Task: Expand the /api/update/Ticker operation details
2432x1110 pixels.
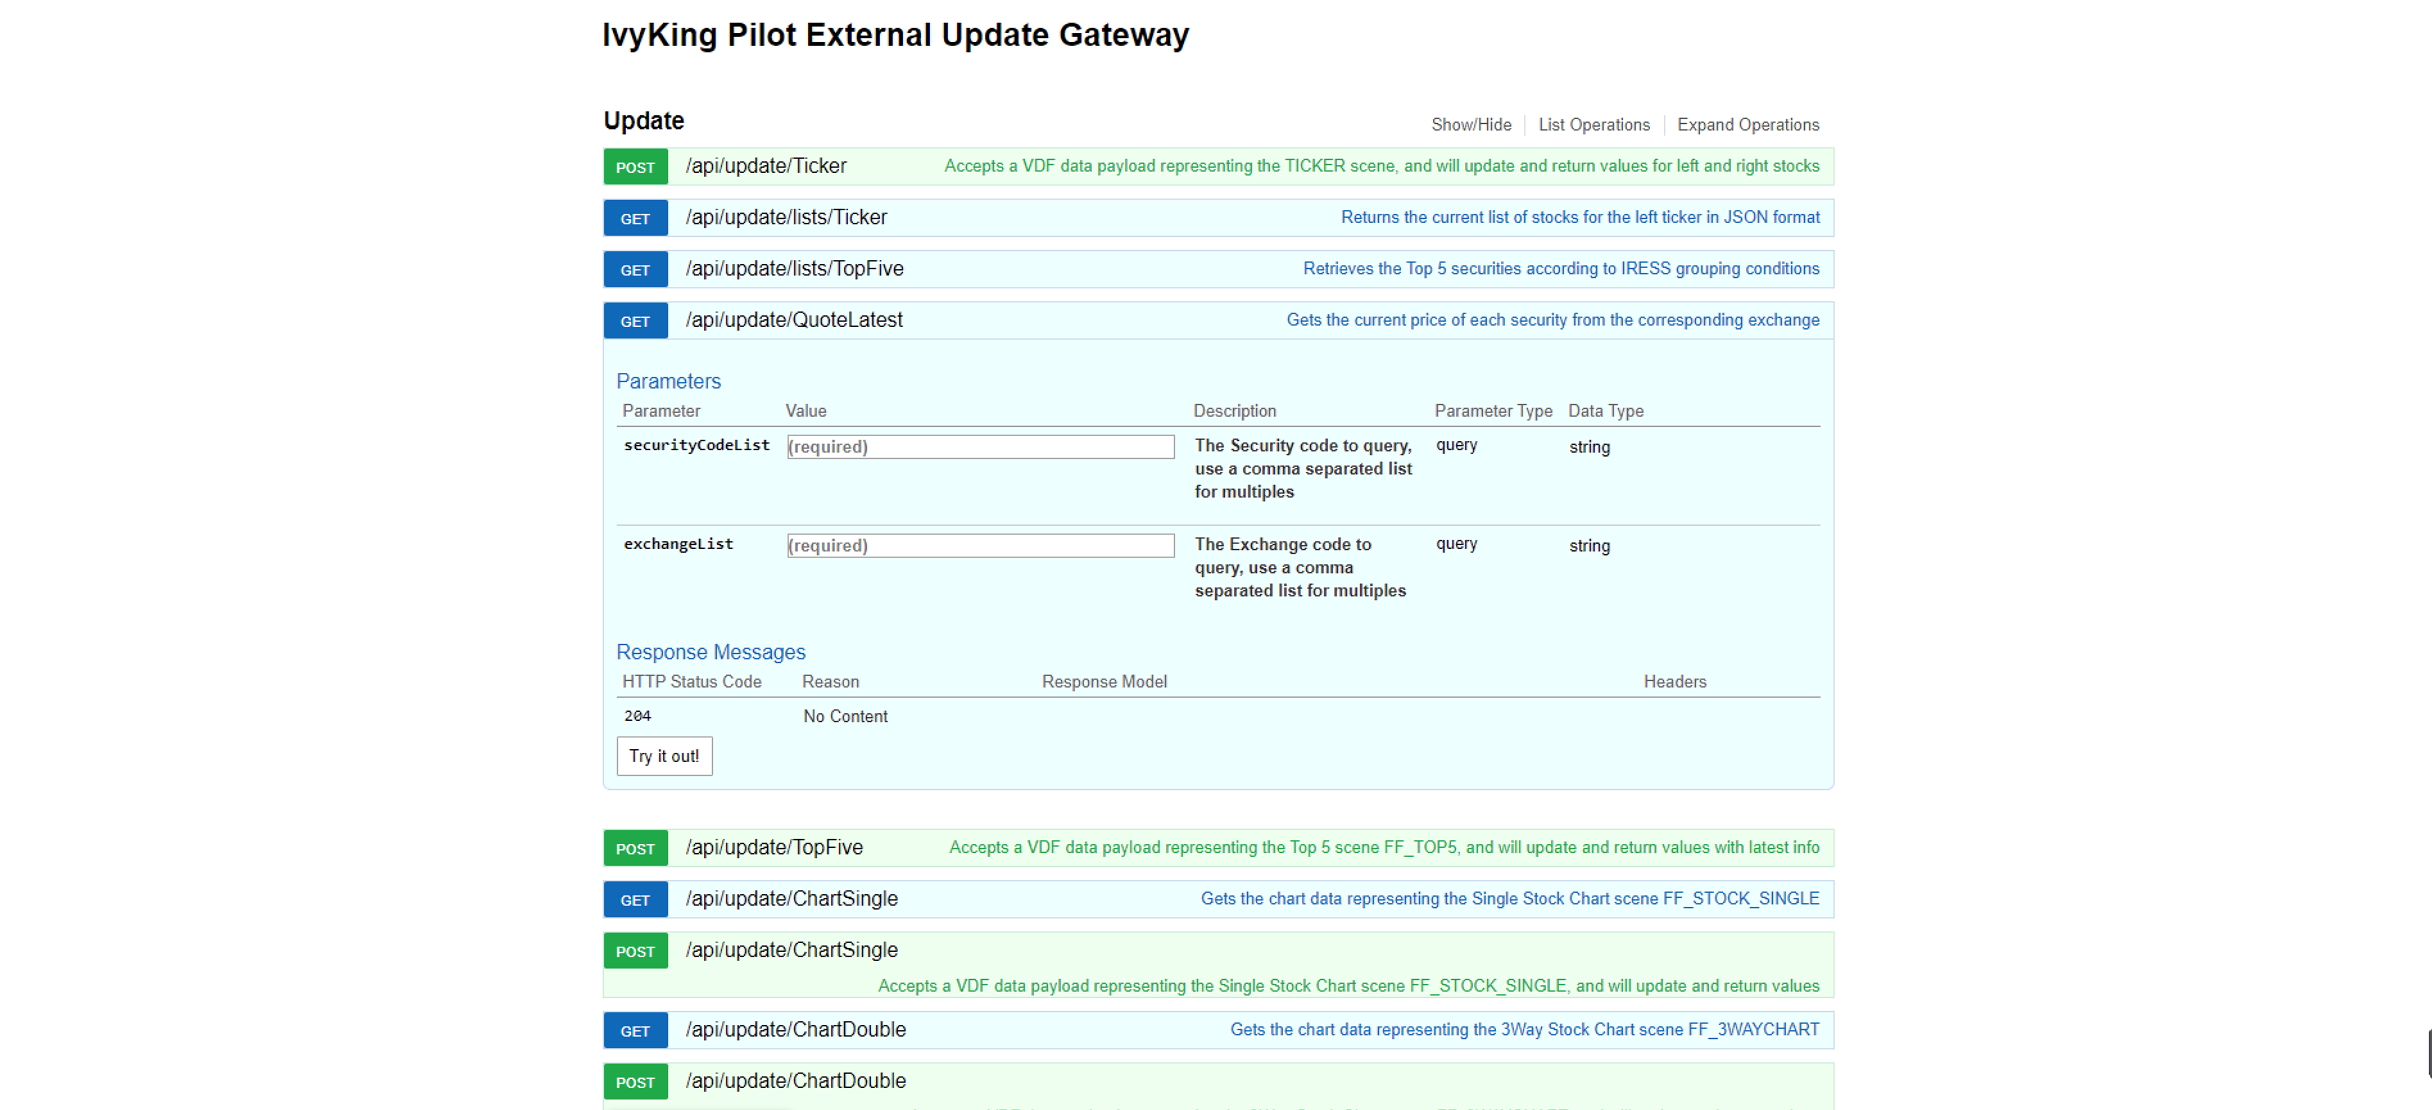Action: click(x=765, y=166)
